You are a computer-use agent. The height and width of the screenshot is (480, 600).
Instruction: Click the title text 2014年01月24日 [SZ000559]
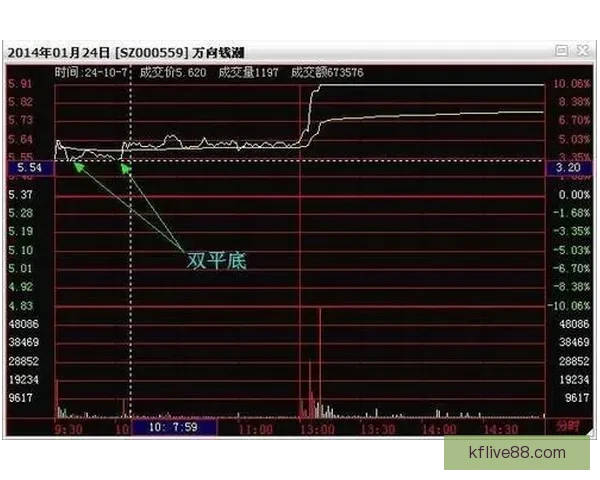coord(98,52)
